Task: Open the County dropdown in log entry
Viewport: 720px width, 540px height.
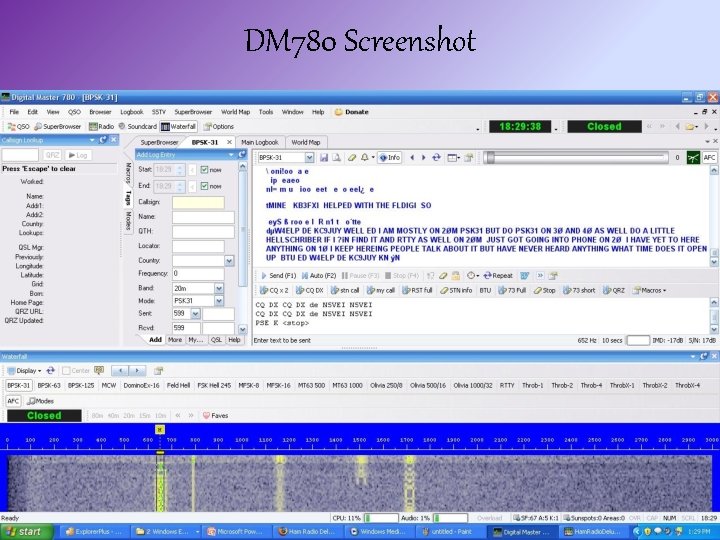Action: click(x=229, y=261)
